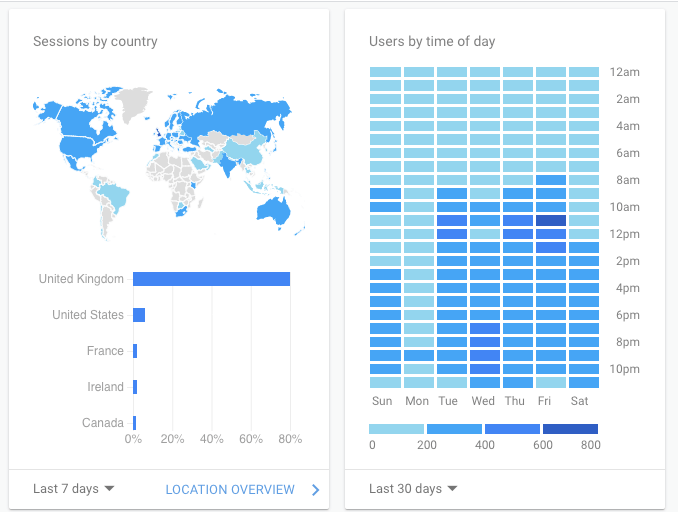Image resolution: width=678 pixels, height=512 pixels.
Task: Open the Last 7 days dropdown
Action: (73, 489)
